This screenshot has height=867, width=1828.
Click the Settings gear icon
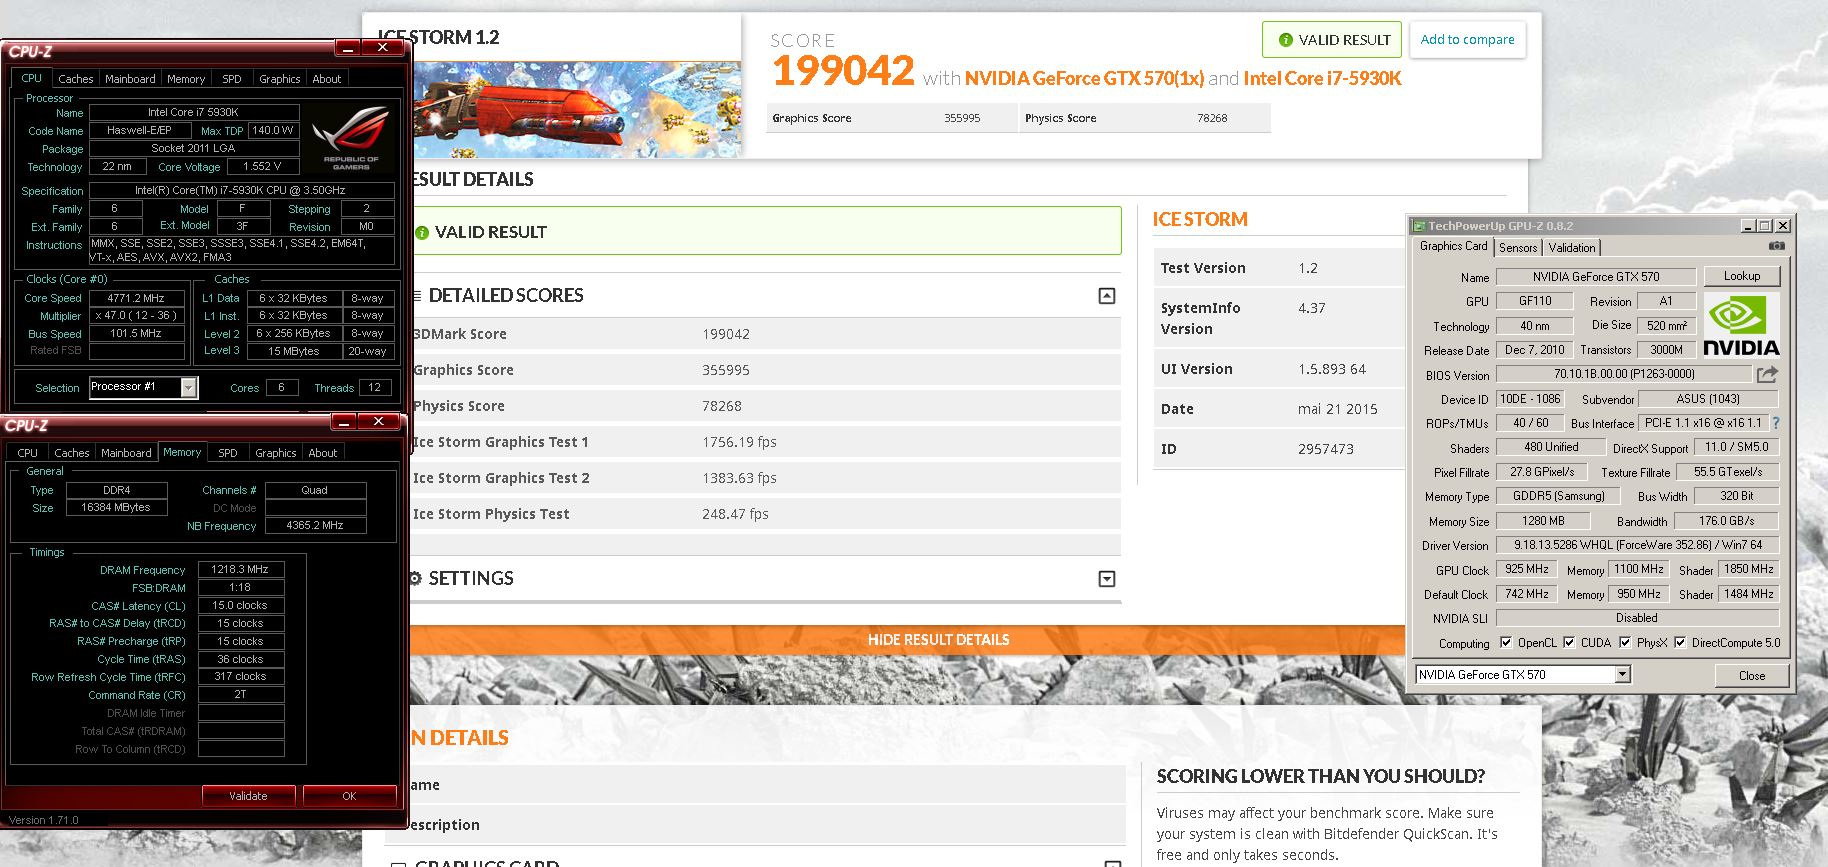click(415, 578)
